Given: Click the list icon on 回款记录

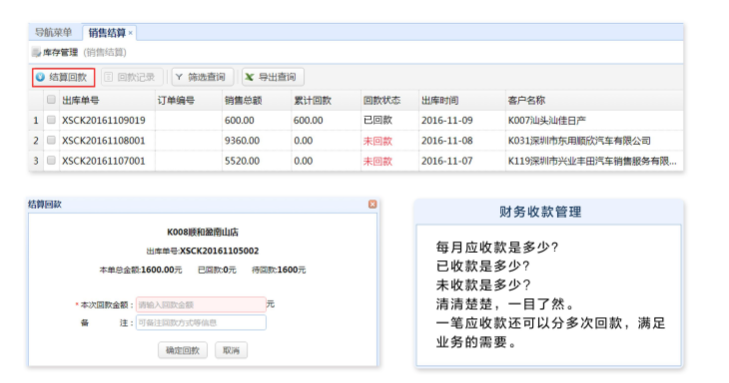Looking at the screenshot, I should [x=108, y=77].
